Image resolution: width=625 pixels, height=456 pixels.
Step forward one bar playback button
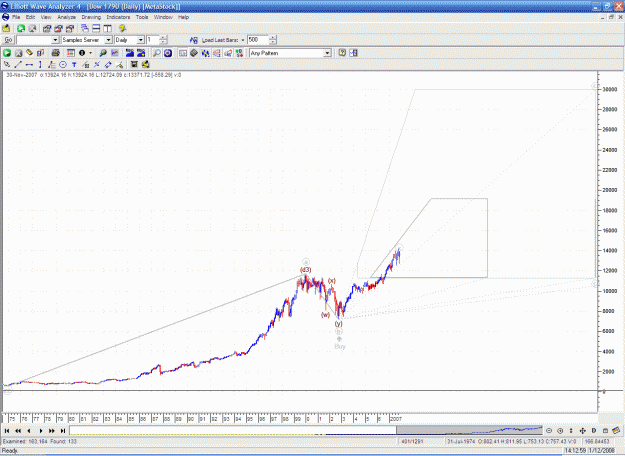(x=41, y=431)
